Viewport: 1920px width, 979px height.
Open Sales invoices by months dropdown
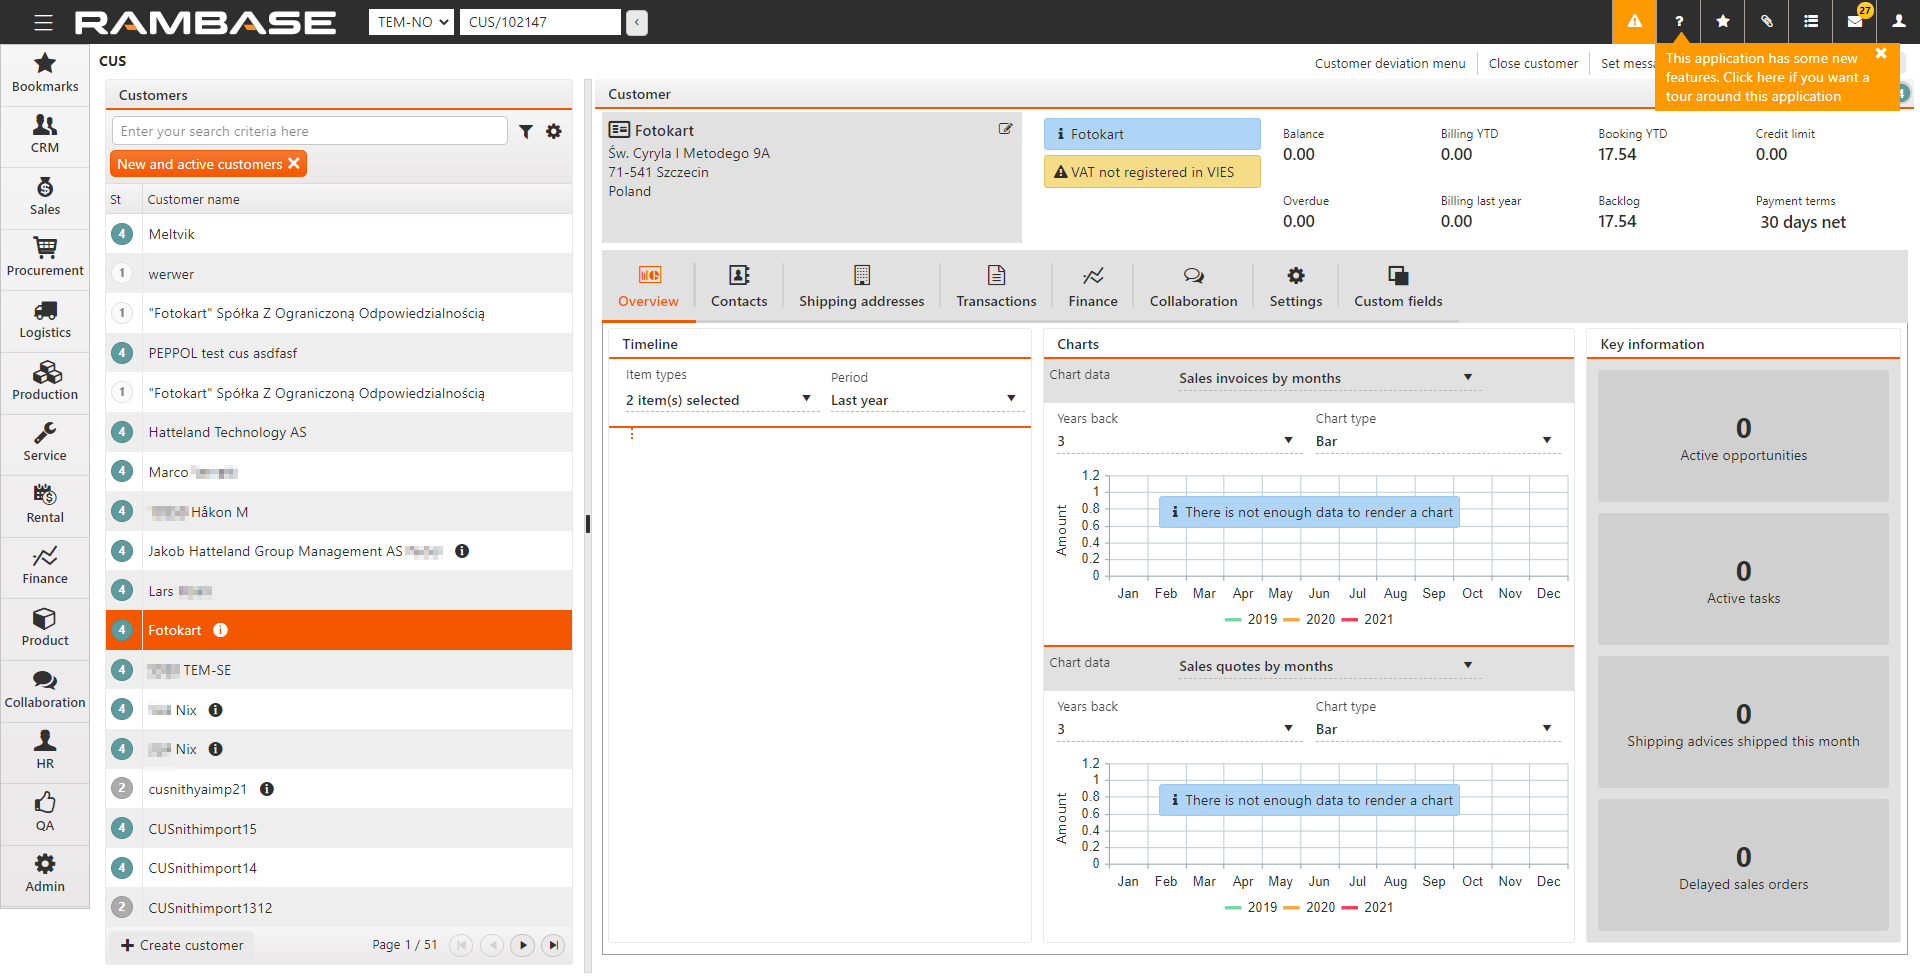pyautogui.click(x=1325, y=378)
